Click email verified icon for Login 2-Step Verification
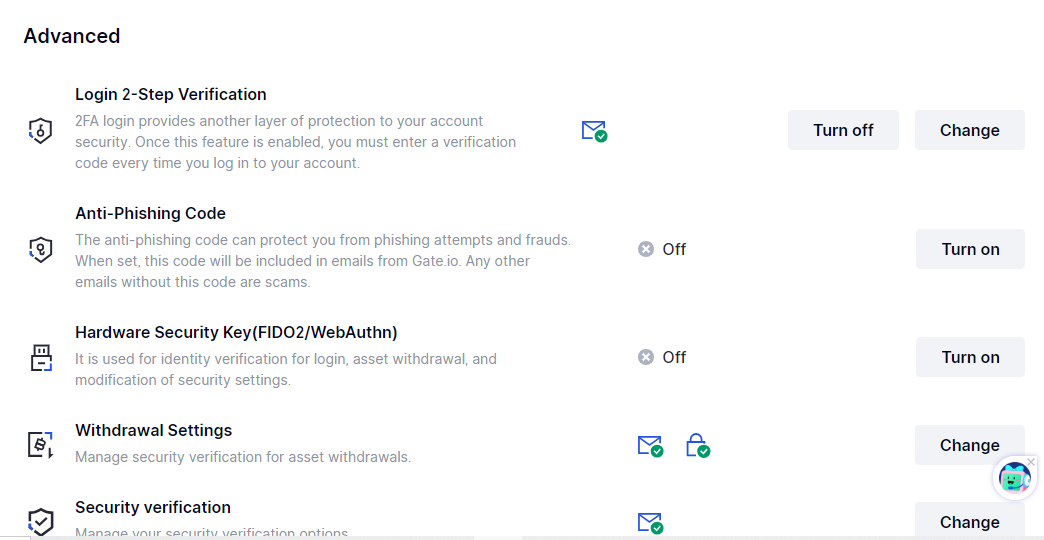This screenshot has height=540, width=1044. (594, 131)
